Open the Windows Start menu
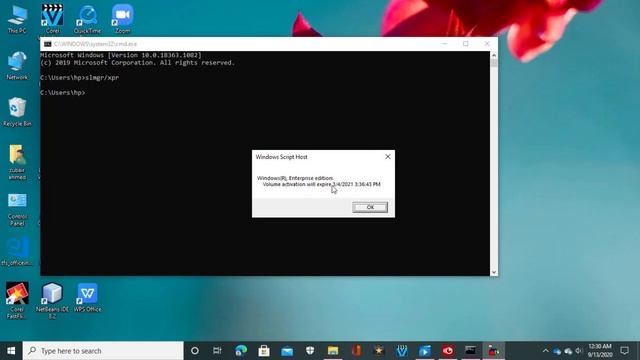Viewport: 640px width, 360px height. [x=11, y=351]
